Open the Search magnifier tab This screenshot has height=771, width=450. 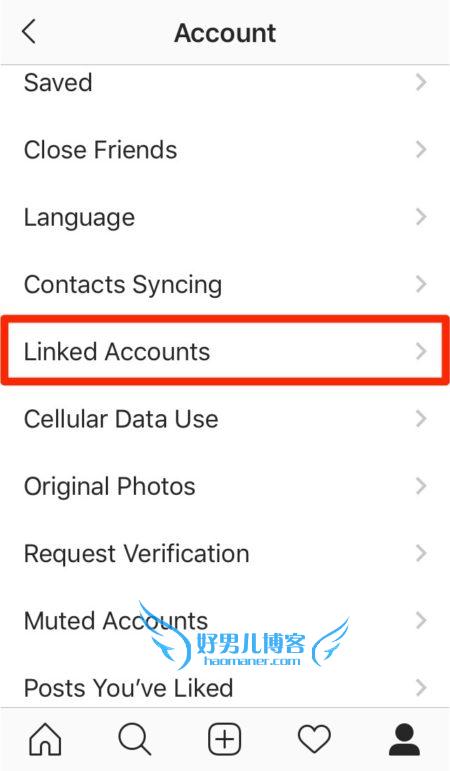pyautogui.click(x=134, y=739)
